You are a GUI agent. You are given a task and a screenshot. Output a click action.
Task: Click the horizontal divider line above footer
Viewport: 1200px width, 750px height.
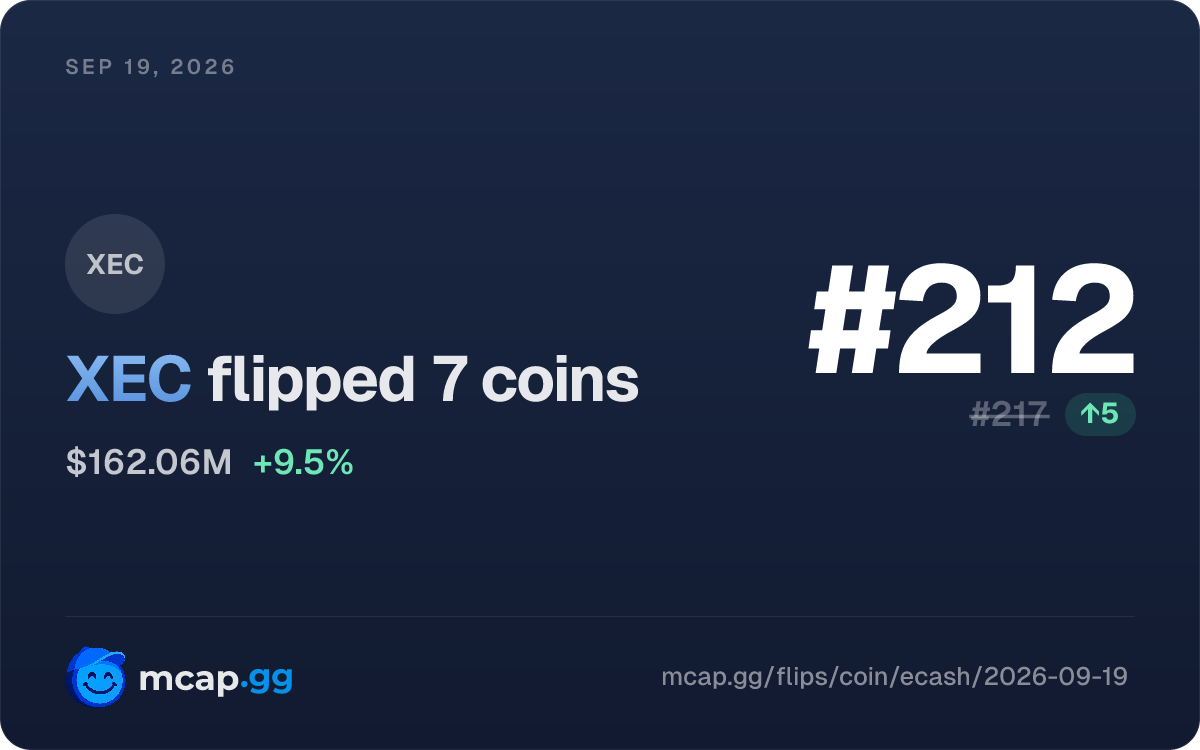[x=600, y=616]
